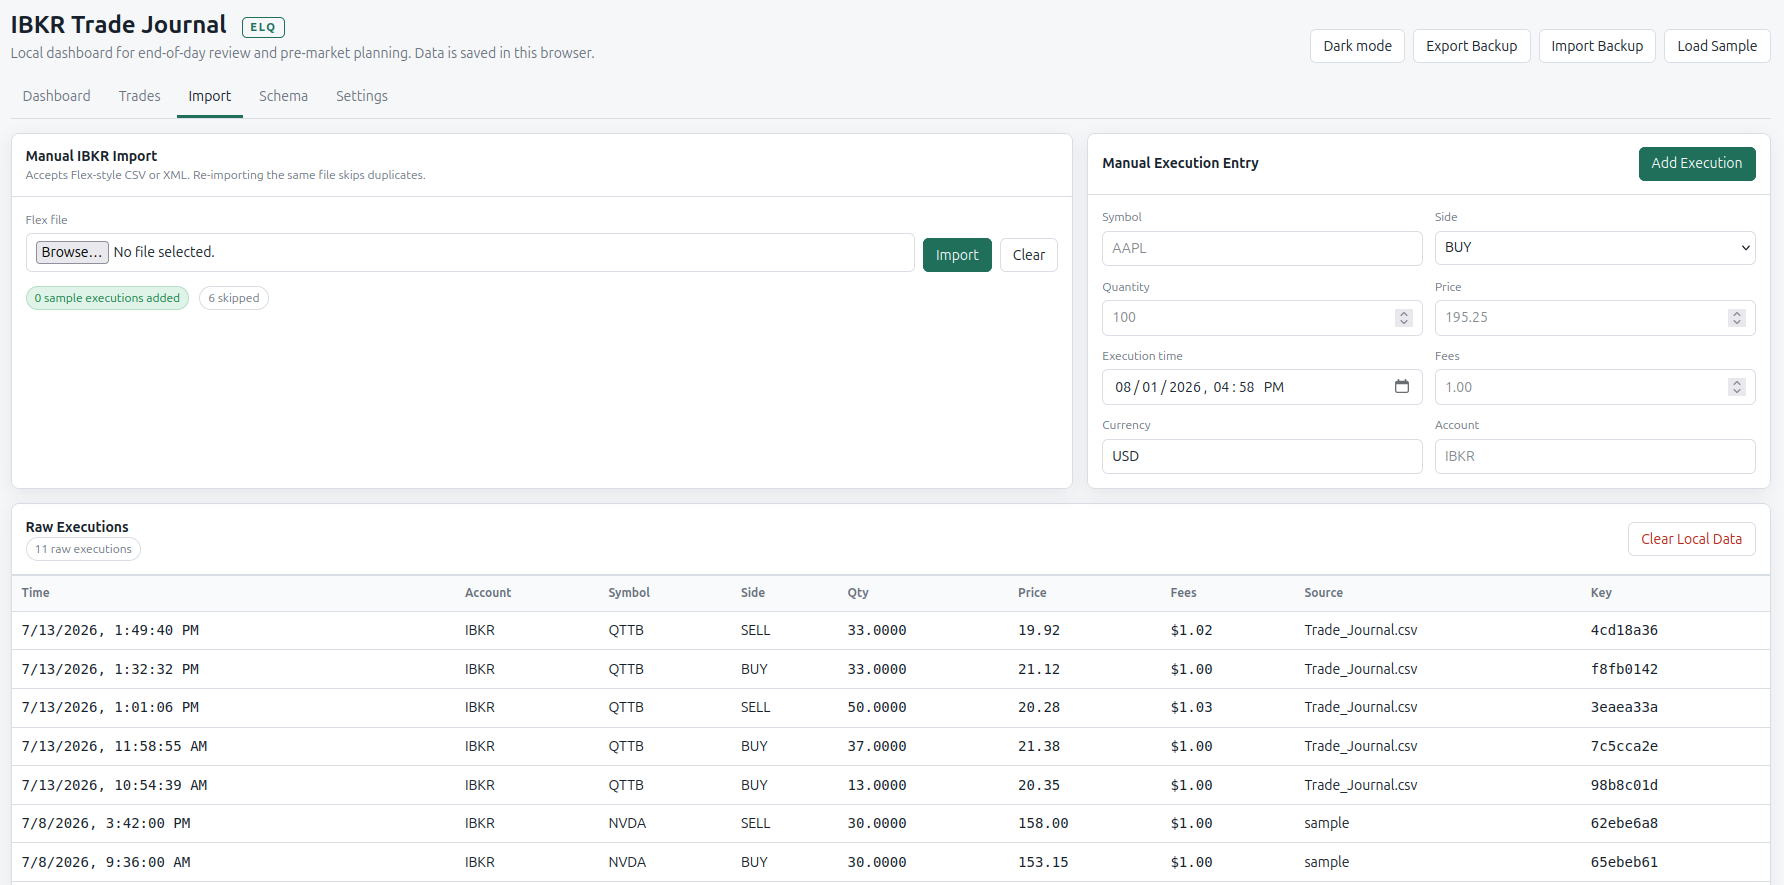Switch to the Dashboard tab
The width and height of the screenshot is (1784, 885).
[x=57, y=96]
